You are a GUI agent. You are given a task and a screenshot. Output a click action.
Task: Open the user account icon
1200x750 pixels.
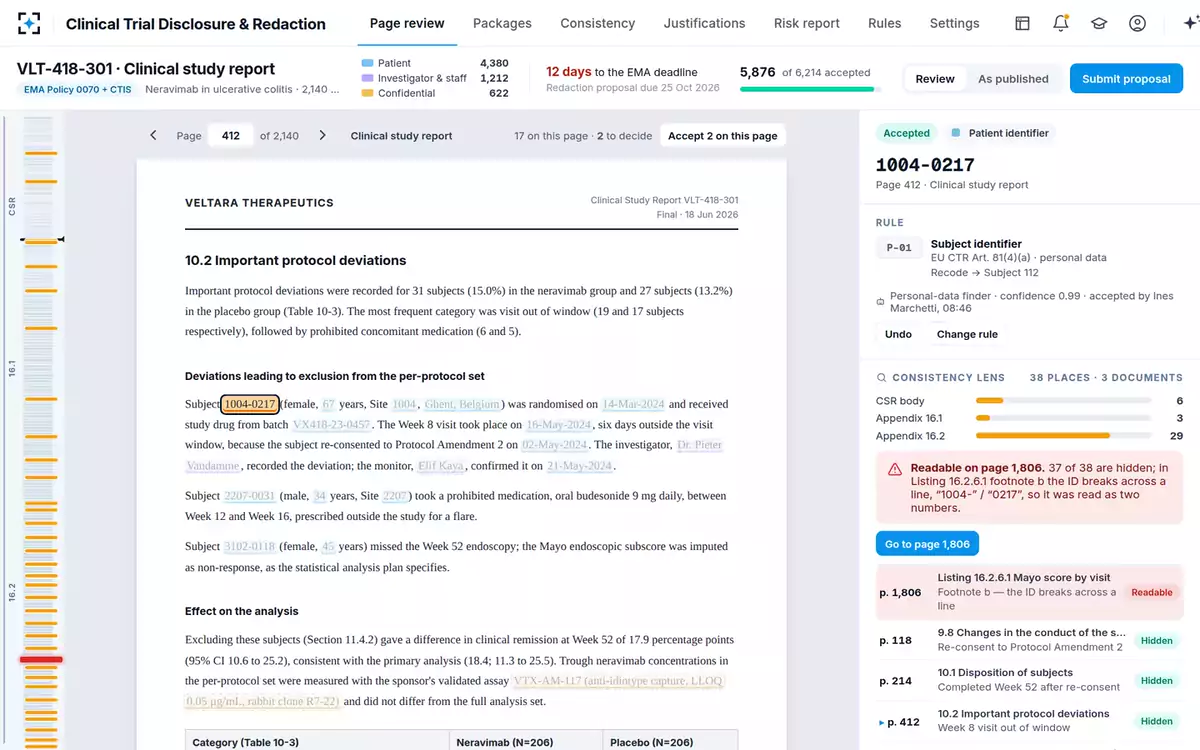click(x=1137, y=23)
